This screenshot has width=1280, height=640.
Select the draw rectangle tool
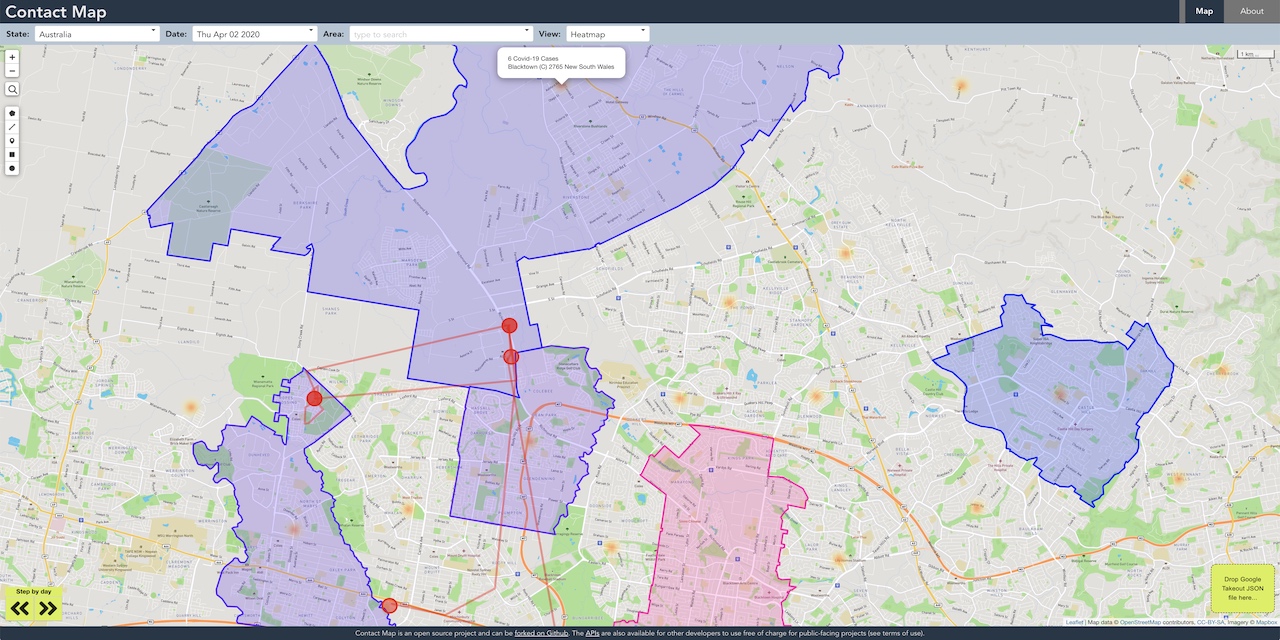12,155
